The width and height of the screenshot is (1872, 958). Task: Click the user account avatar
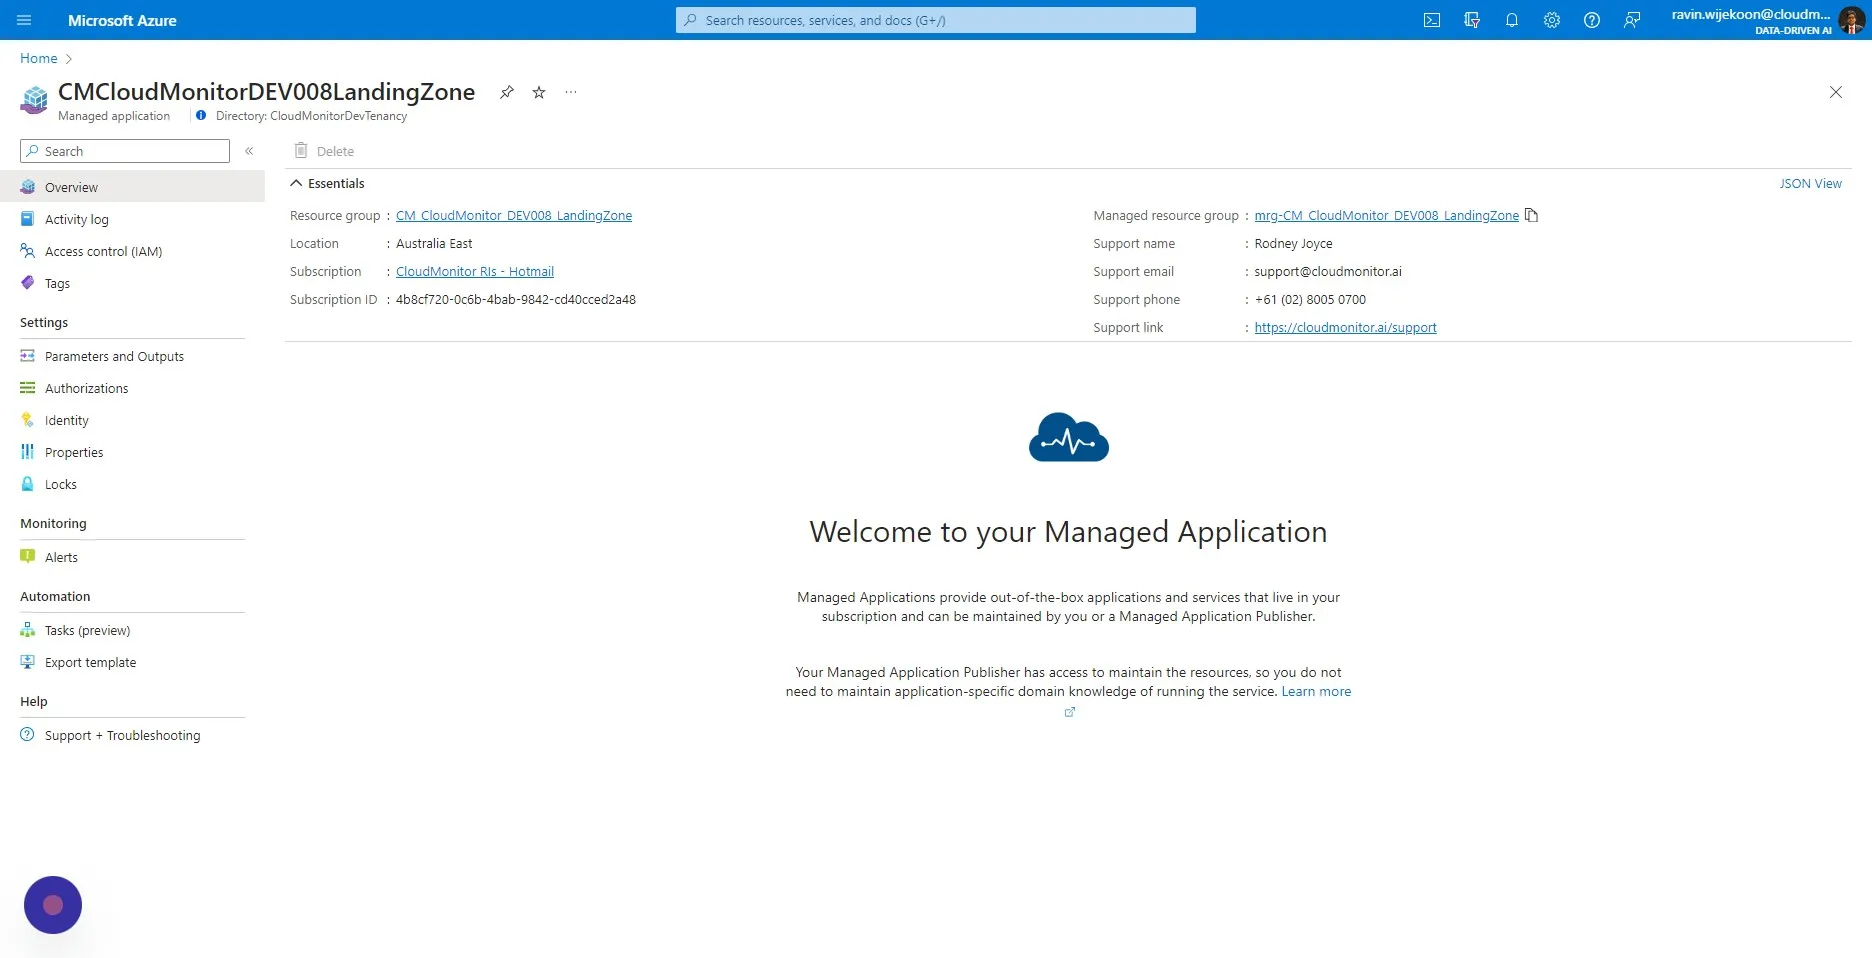[1851, 20]
